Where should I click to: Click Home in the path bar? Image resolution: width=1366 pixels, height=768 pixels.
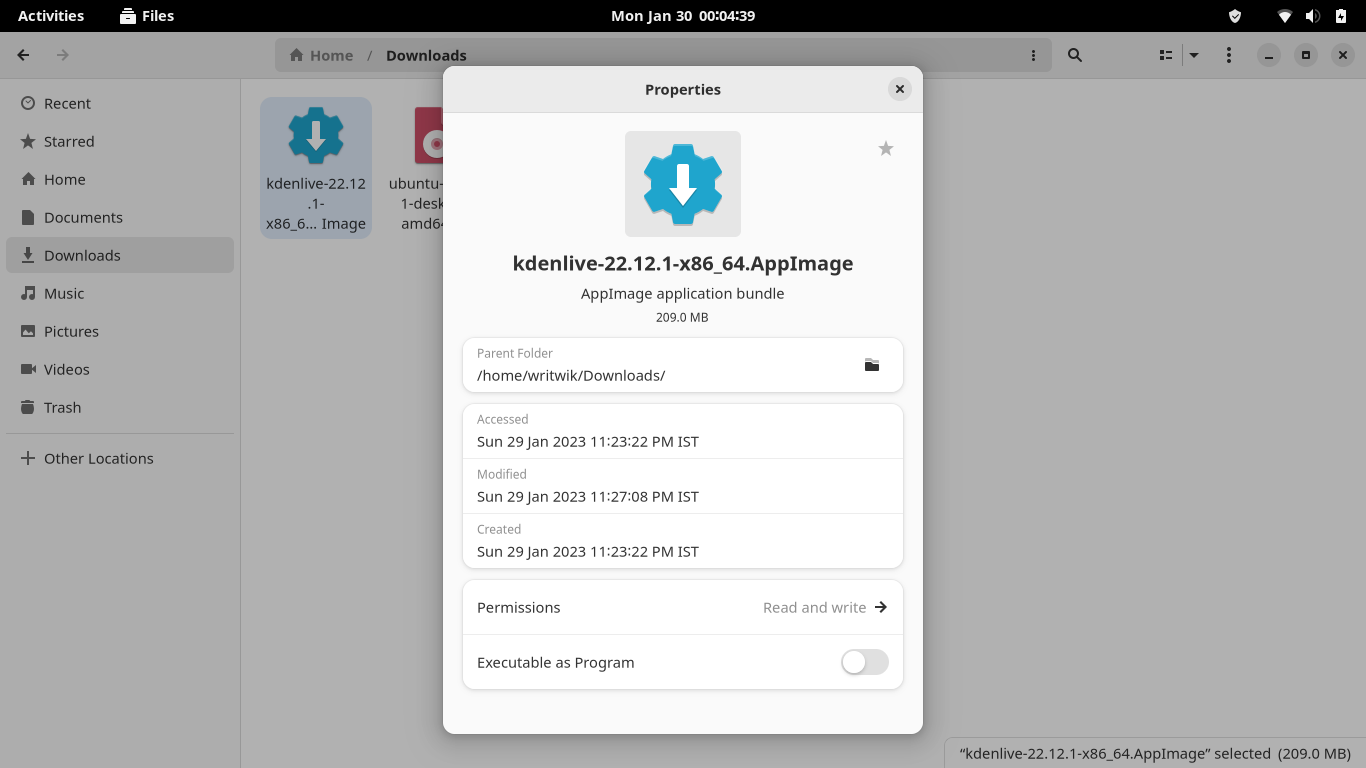(321, 55)
